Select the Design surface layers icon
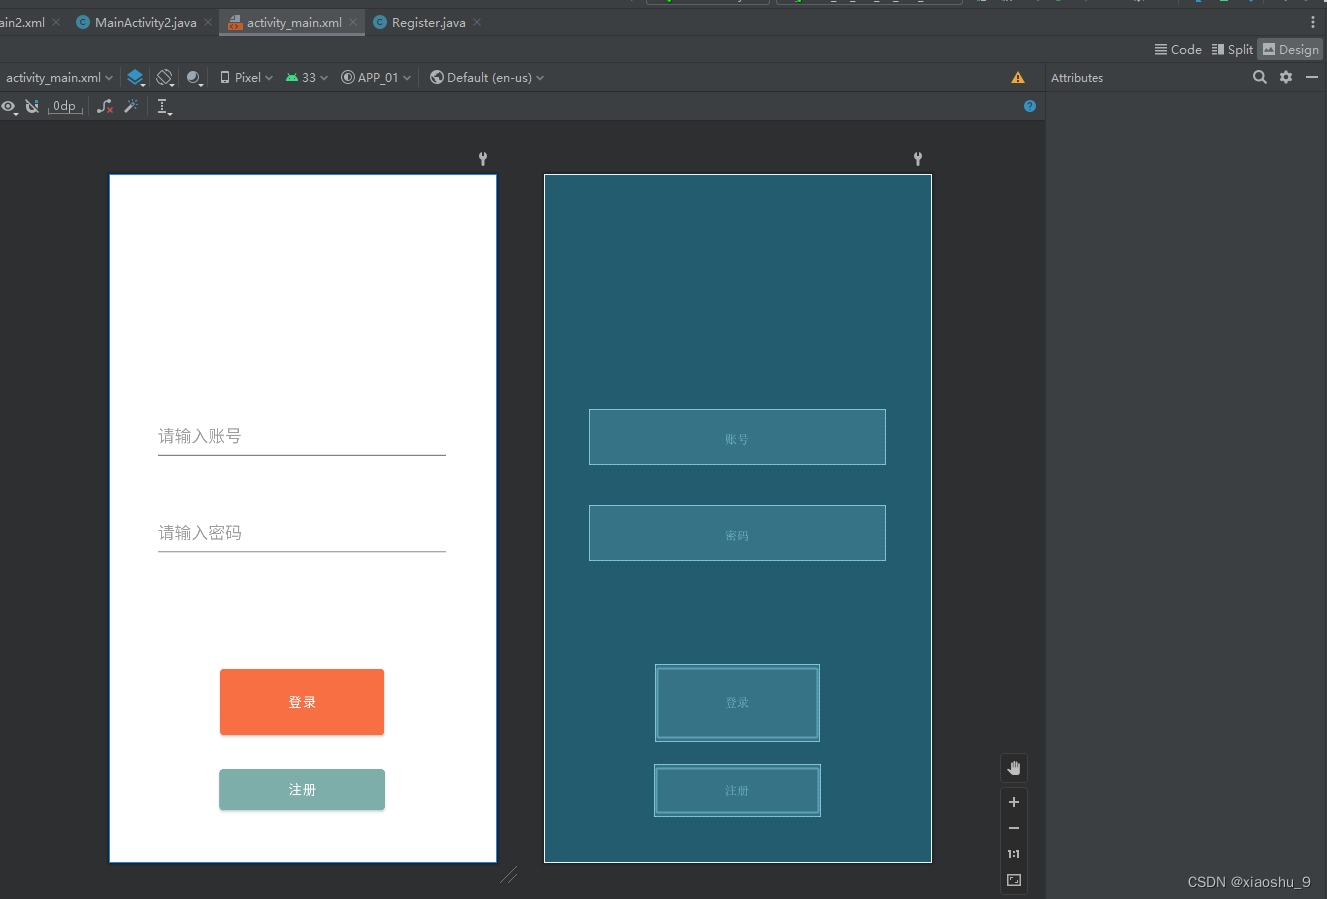Viewport: 1327px width, 899px height. pyautogui.click(x=136, y=77)
